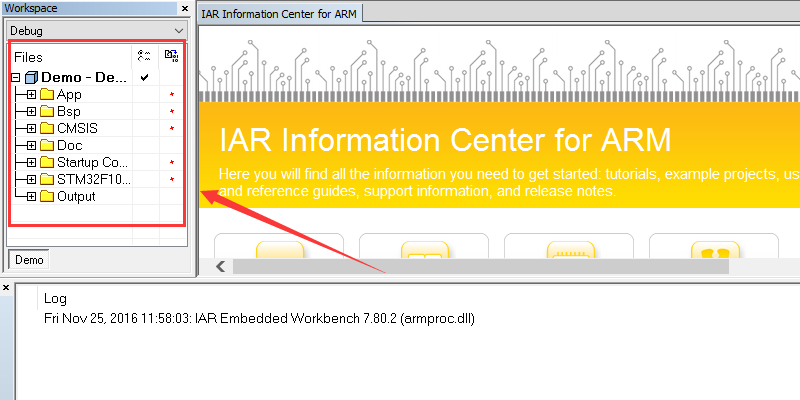Image resolution: width=800 pixels, height=400 pixels.
Task: Click the red asterisk beside Bsp
Action: (x=172, y=112)
